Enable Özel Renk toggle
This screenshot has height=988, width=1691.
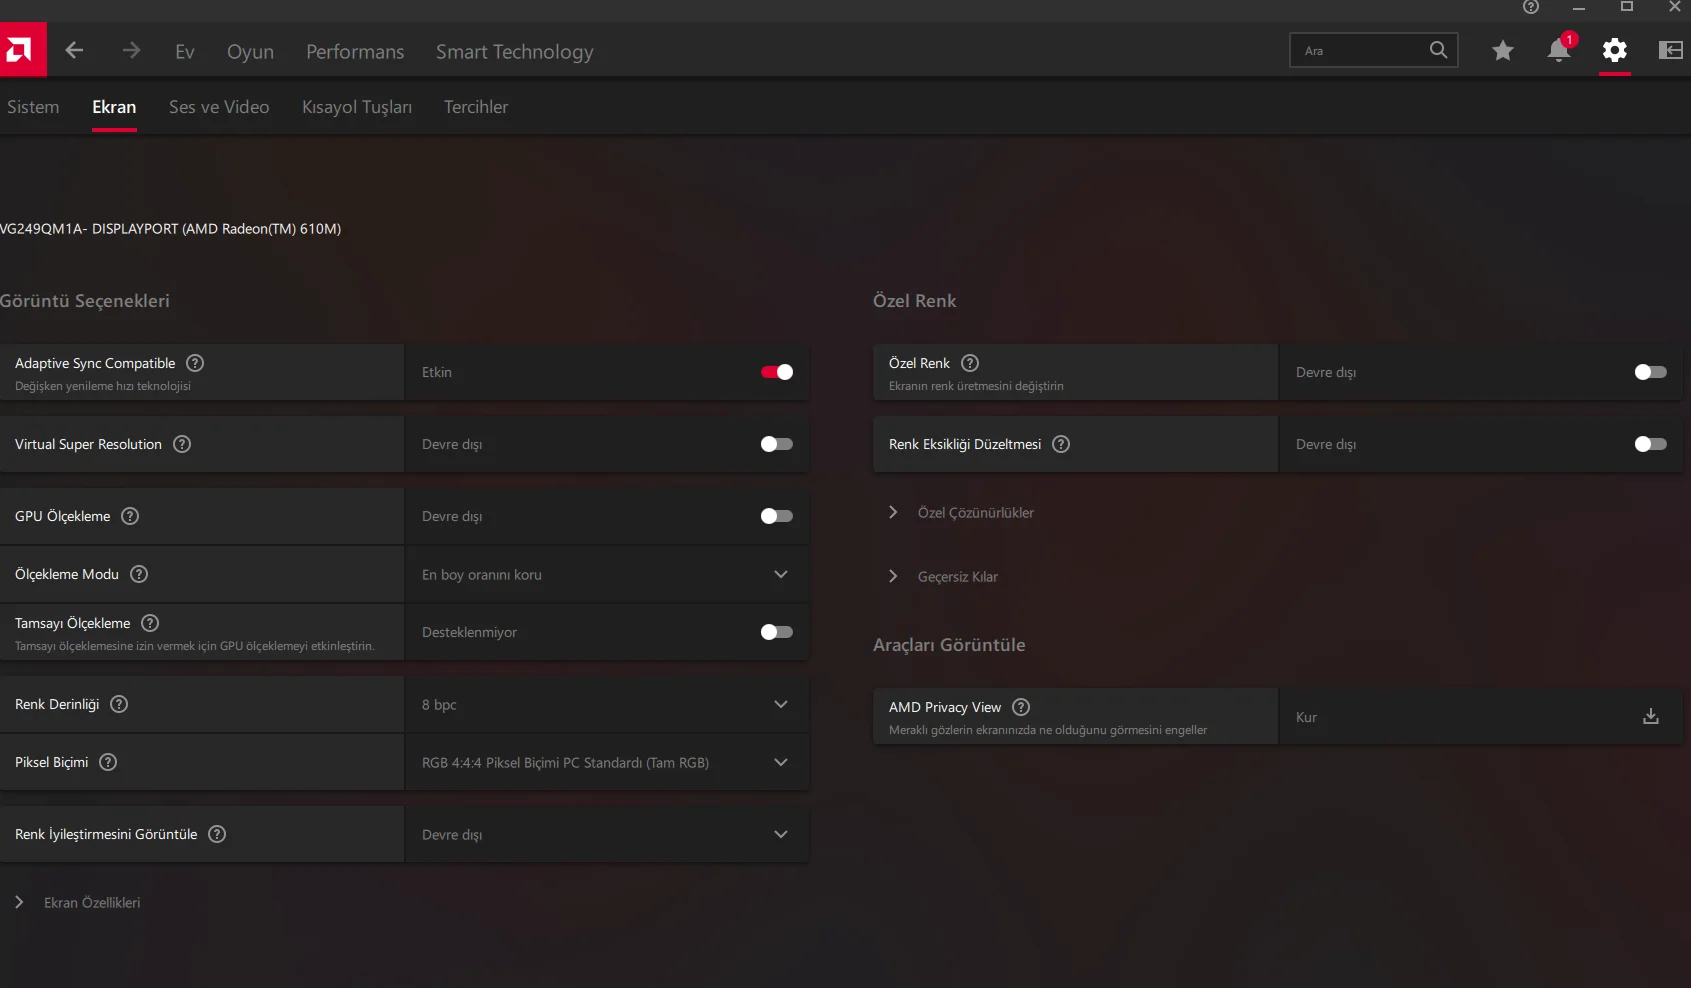(x=1651, y=372)
